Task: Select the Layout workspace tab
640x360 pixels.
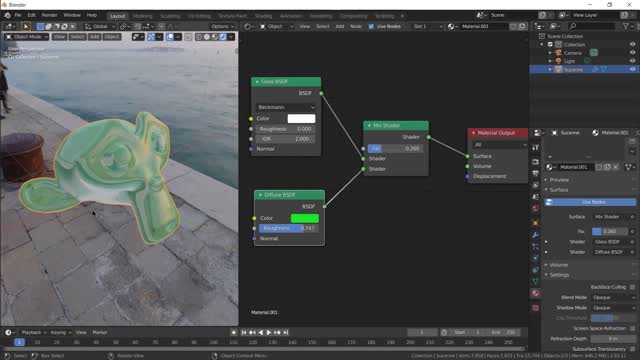Action: coord(118,16)
